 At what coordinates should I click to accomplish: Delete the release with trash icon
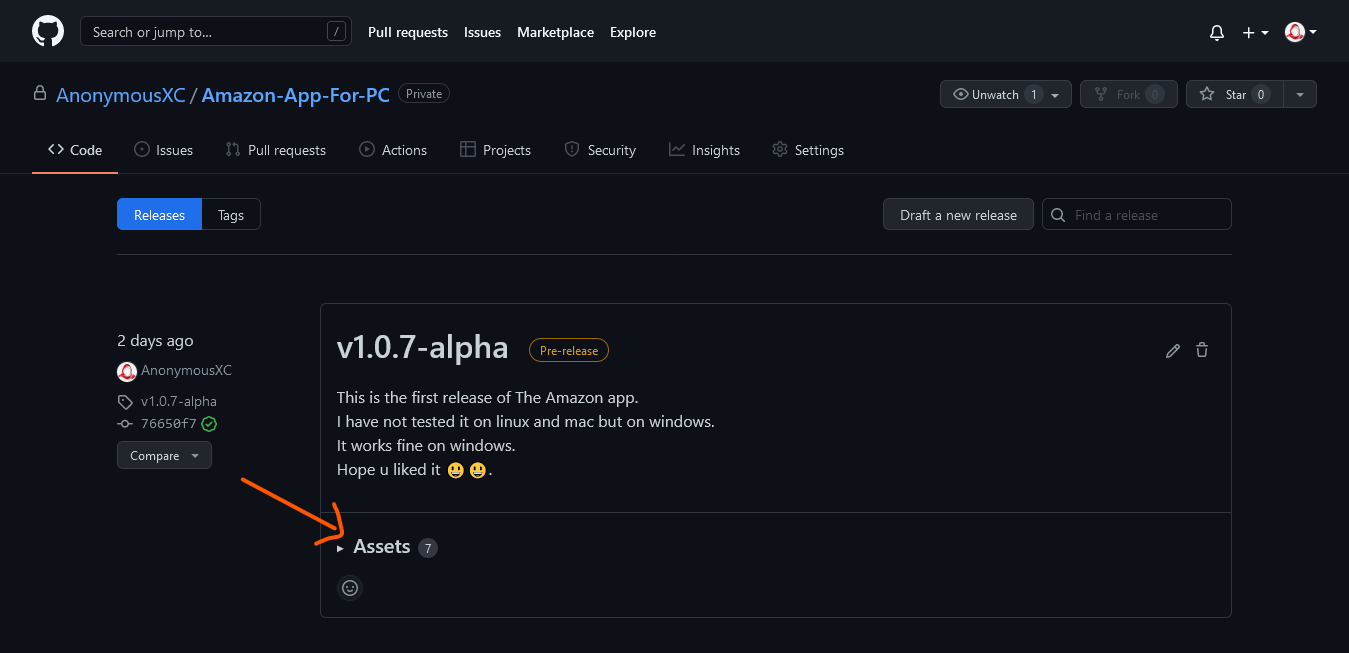click(x=1202, y=350)
